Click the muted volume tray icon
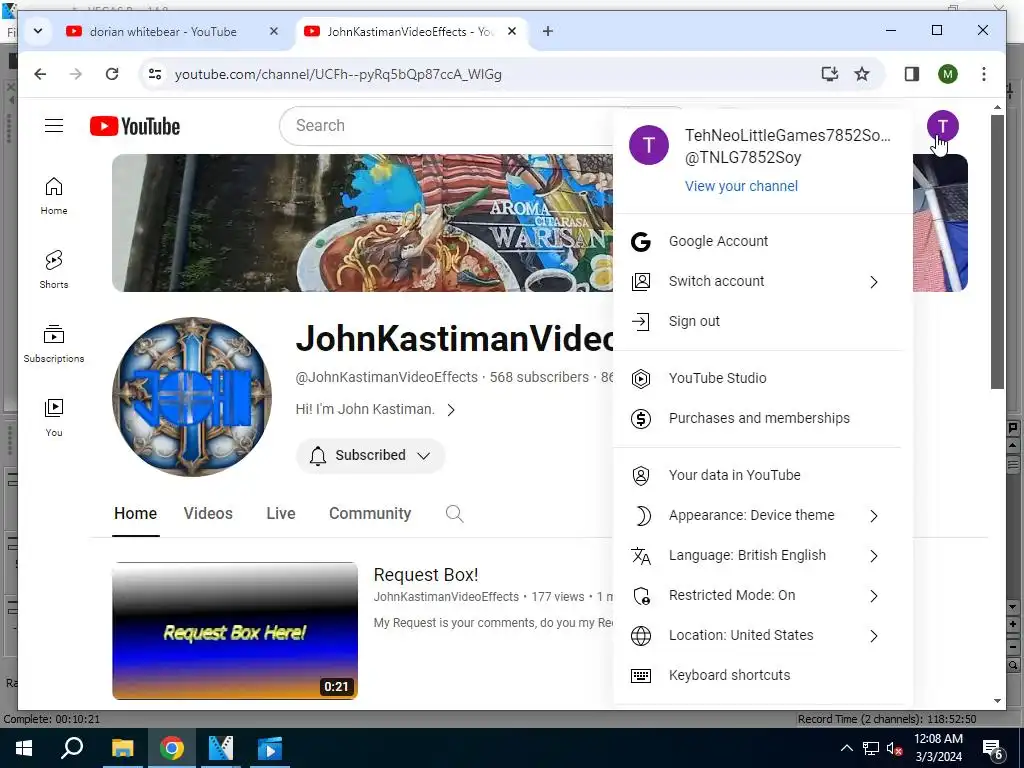The height and width of the screenshot is (768, 1024). point(894,748)
